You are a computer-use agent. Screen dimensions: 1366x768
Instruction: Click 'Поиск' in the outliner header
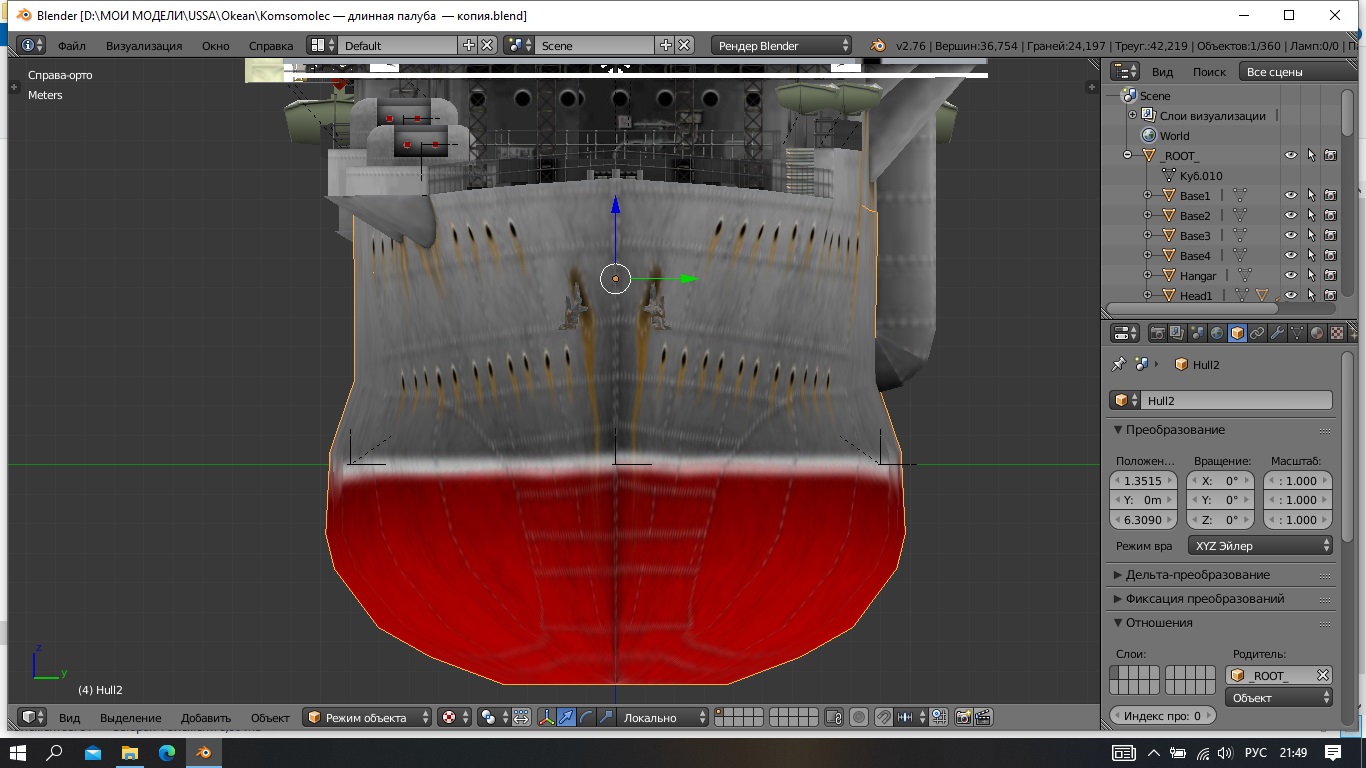click(x=1209, y=72)
